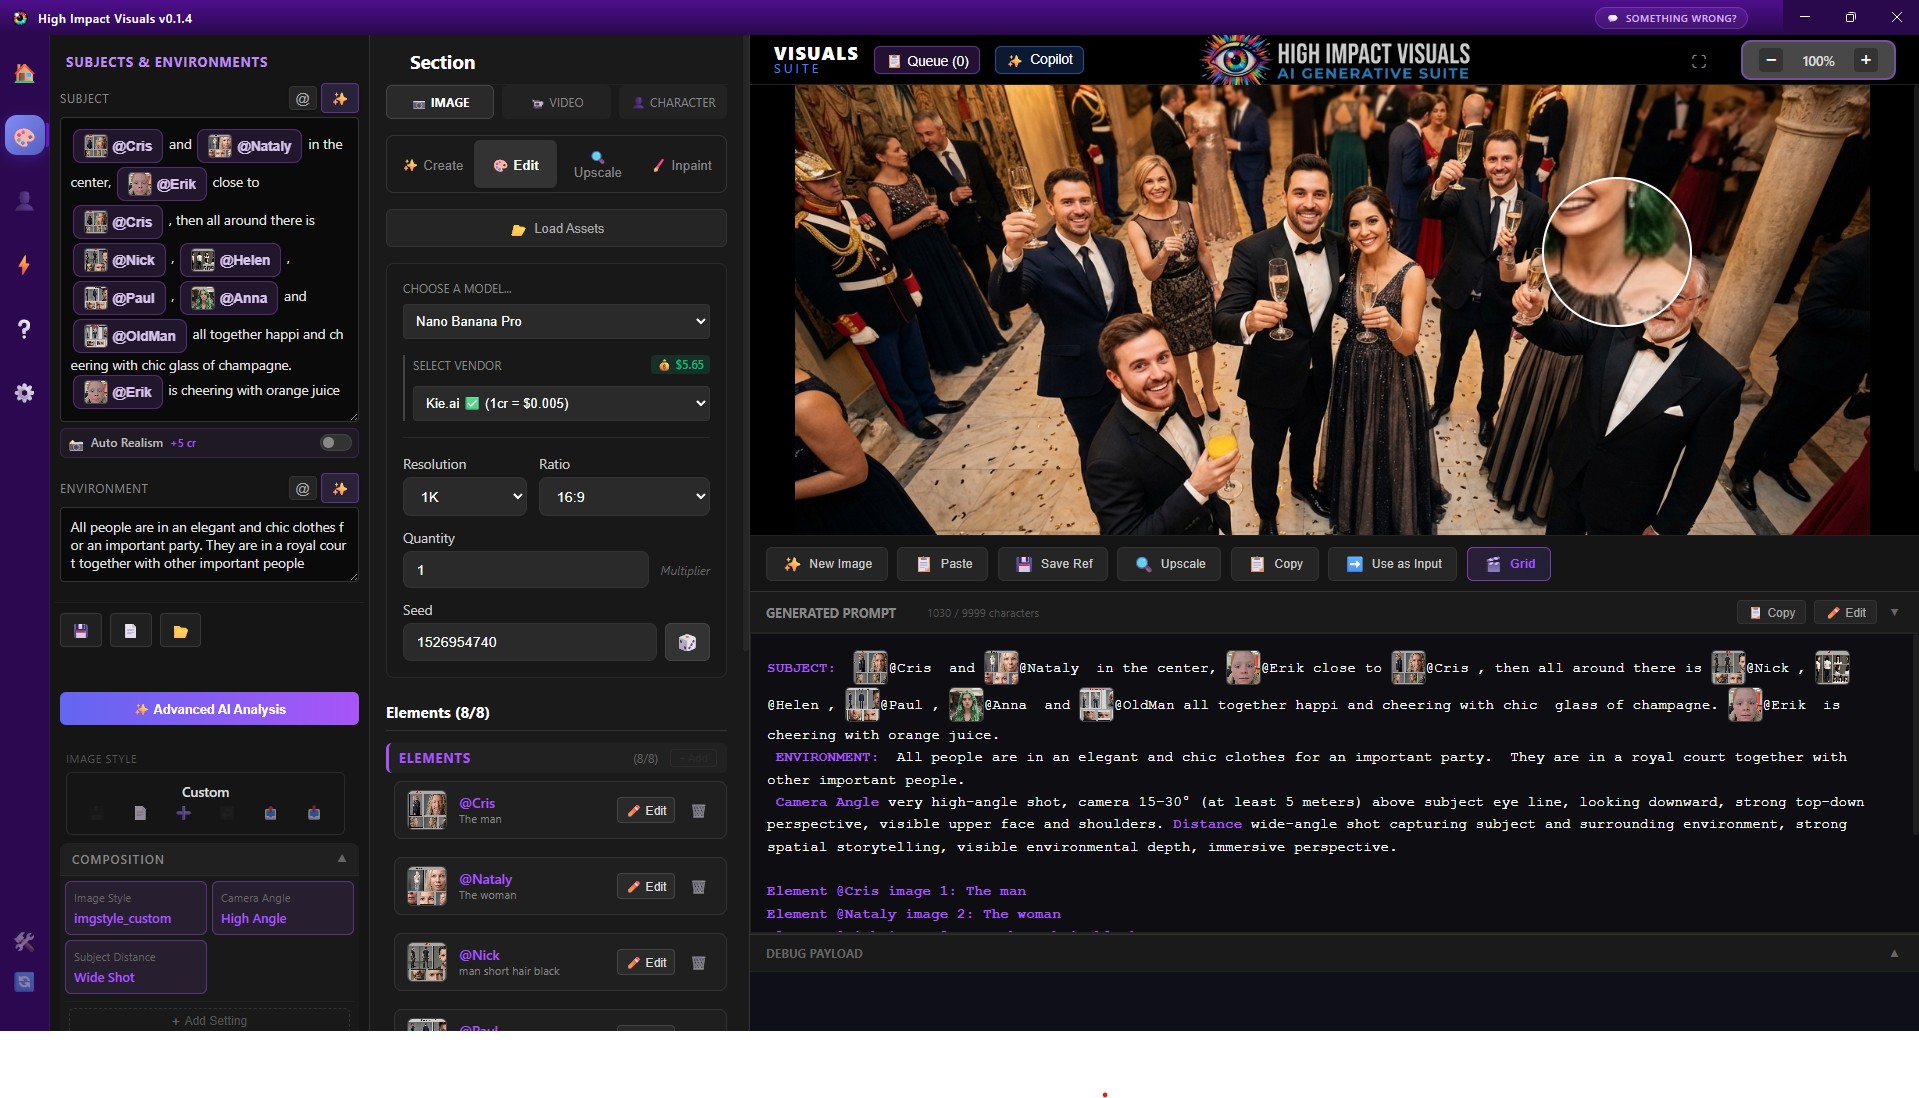Select the Inpaint mode
Viewport: 1919px width, 1098px height.
coord(682,165)
